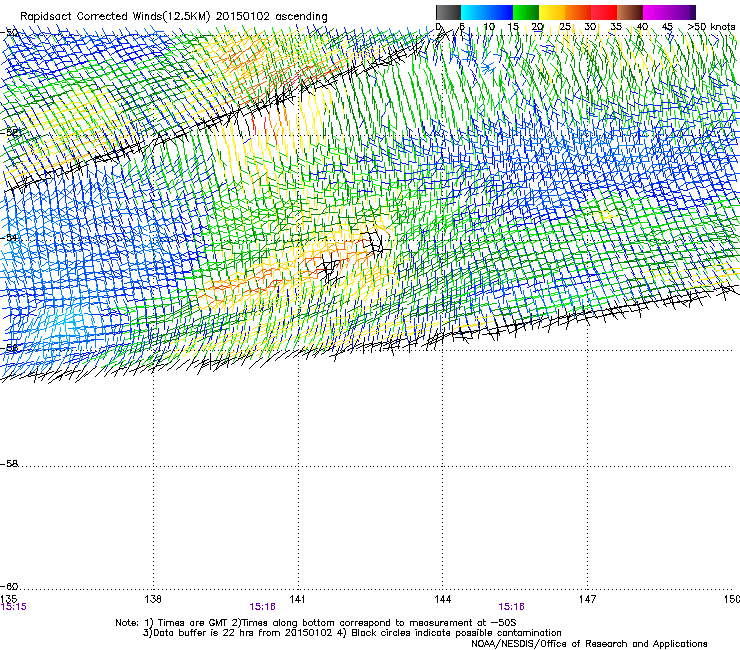Click the '>50 knots' legend label
This screenshot has width=740, height=650.
[711, 27]
